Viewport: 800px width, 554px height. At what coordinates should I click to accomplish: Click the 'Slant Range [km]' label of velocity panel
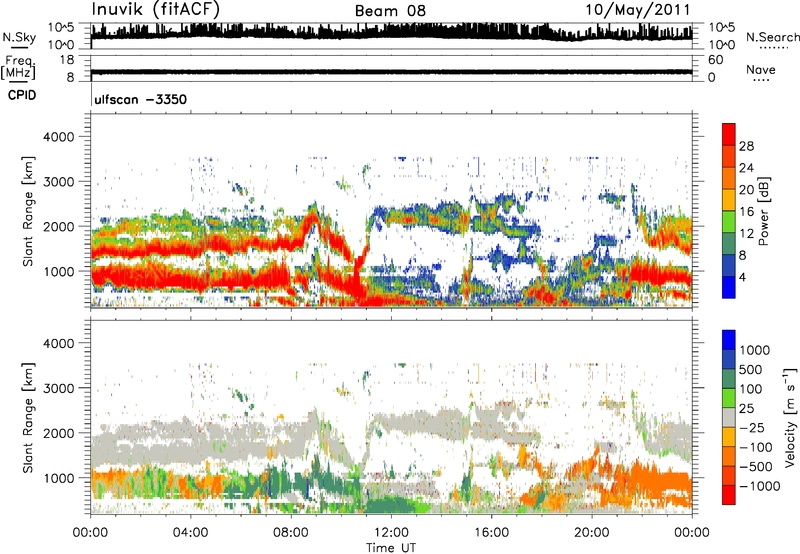point(29,418)
